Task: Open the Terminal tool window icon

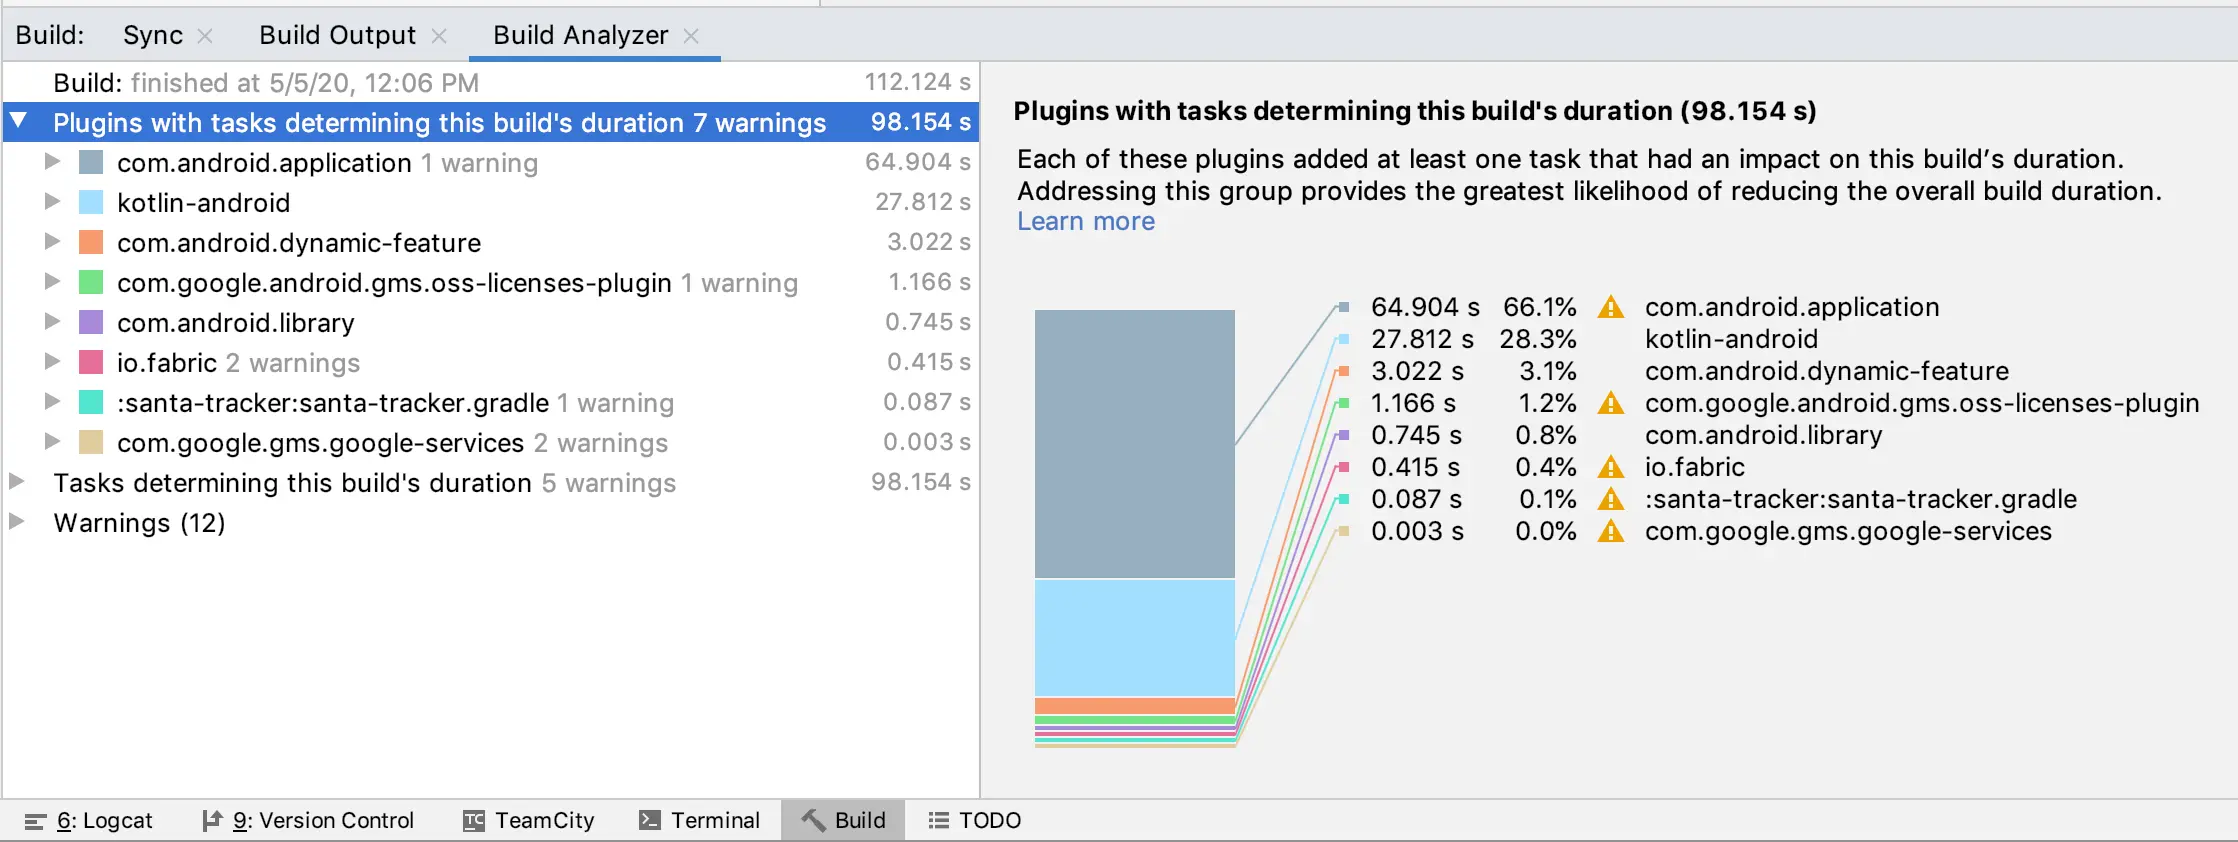Action: tap(650, 821)
